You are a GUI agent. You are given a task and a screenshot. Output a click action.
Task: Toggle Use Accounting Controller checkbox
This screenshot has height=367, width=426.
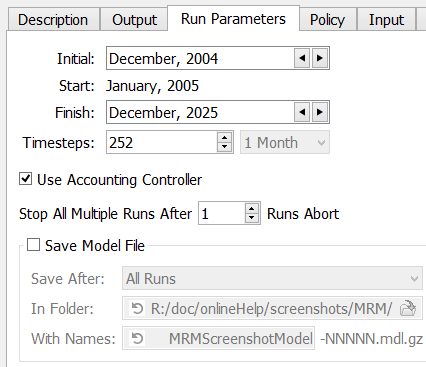(x=25, y=179)
